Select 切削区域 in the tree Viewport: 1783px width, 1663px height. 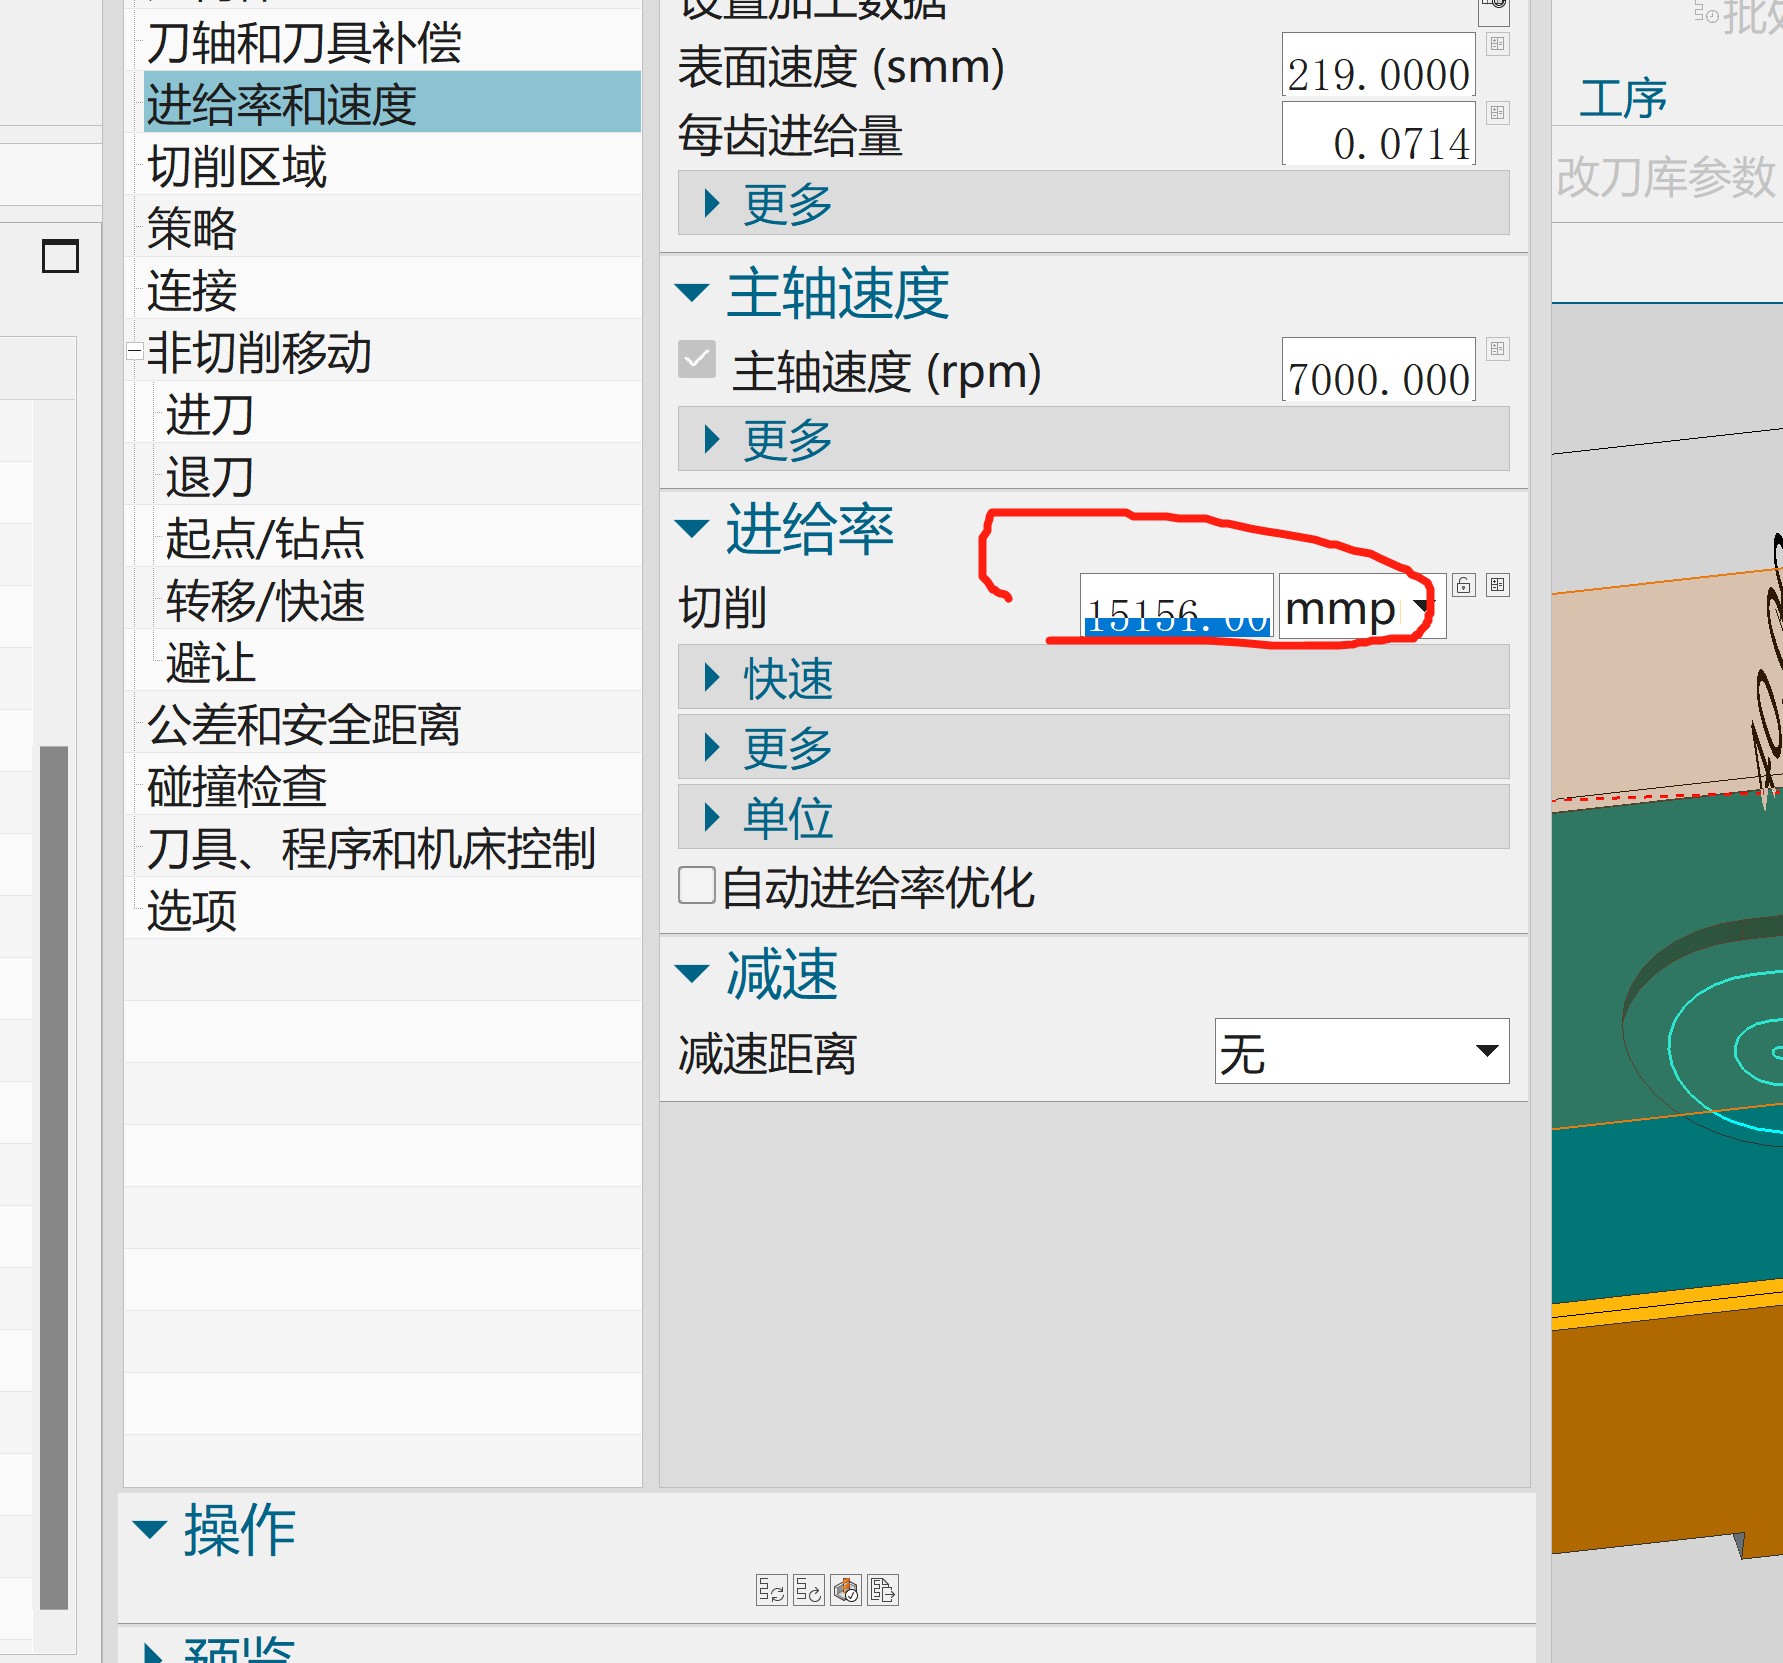[237, 166]
